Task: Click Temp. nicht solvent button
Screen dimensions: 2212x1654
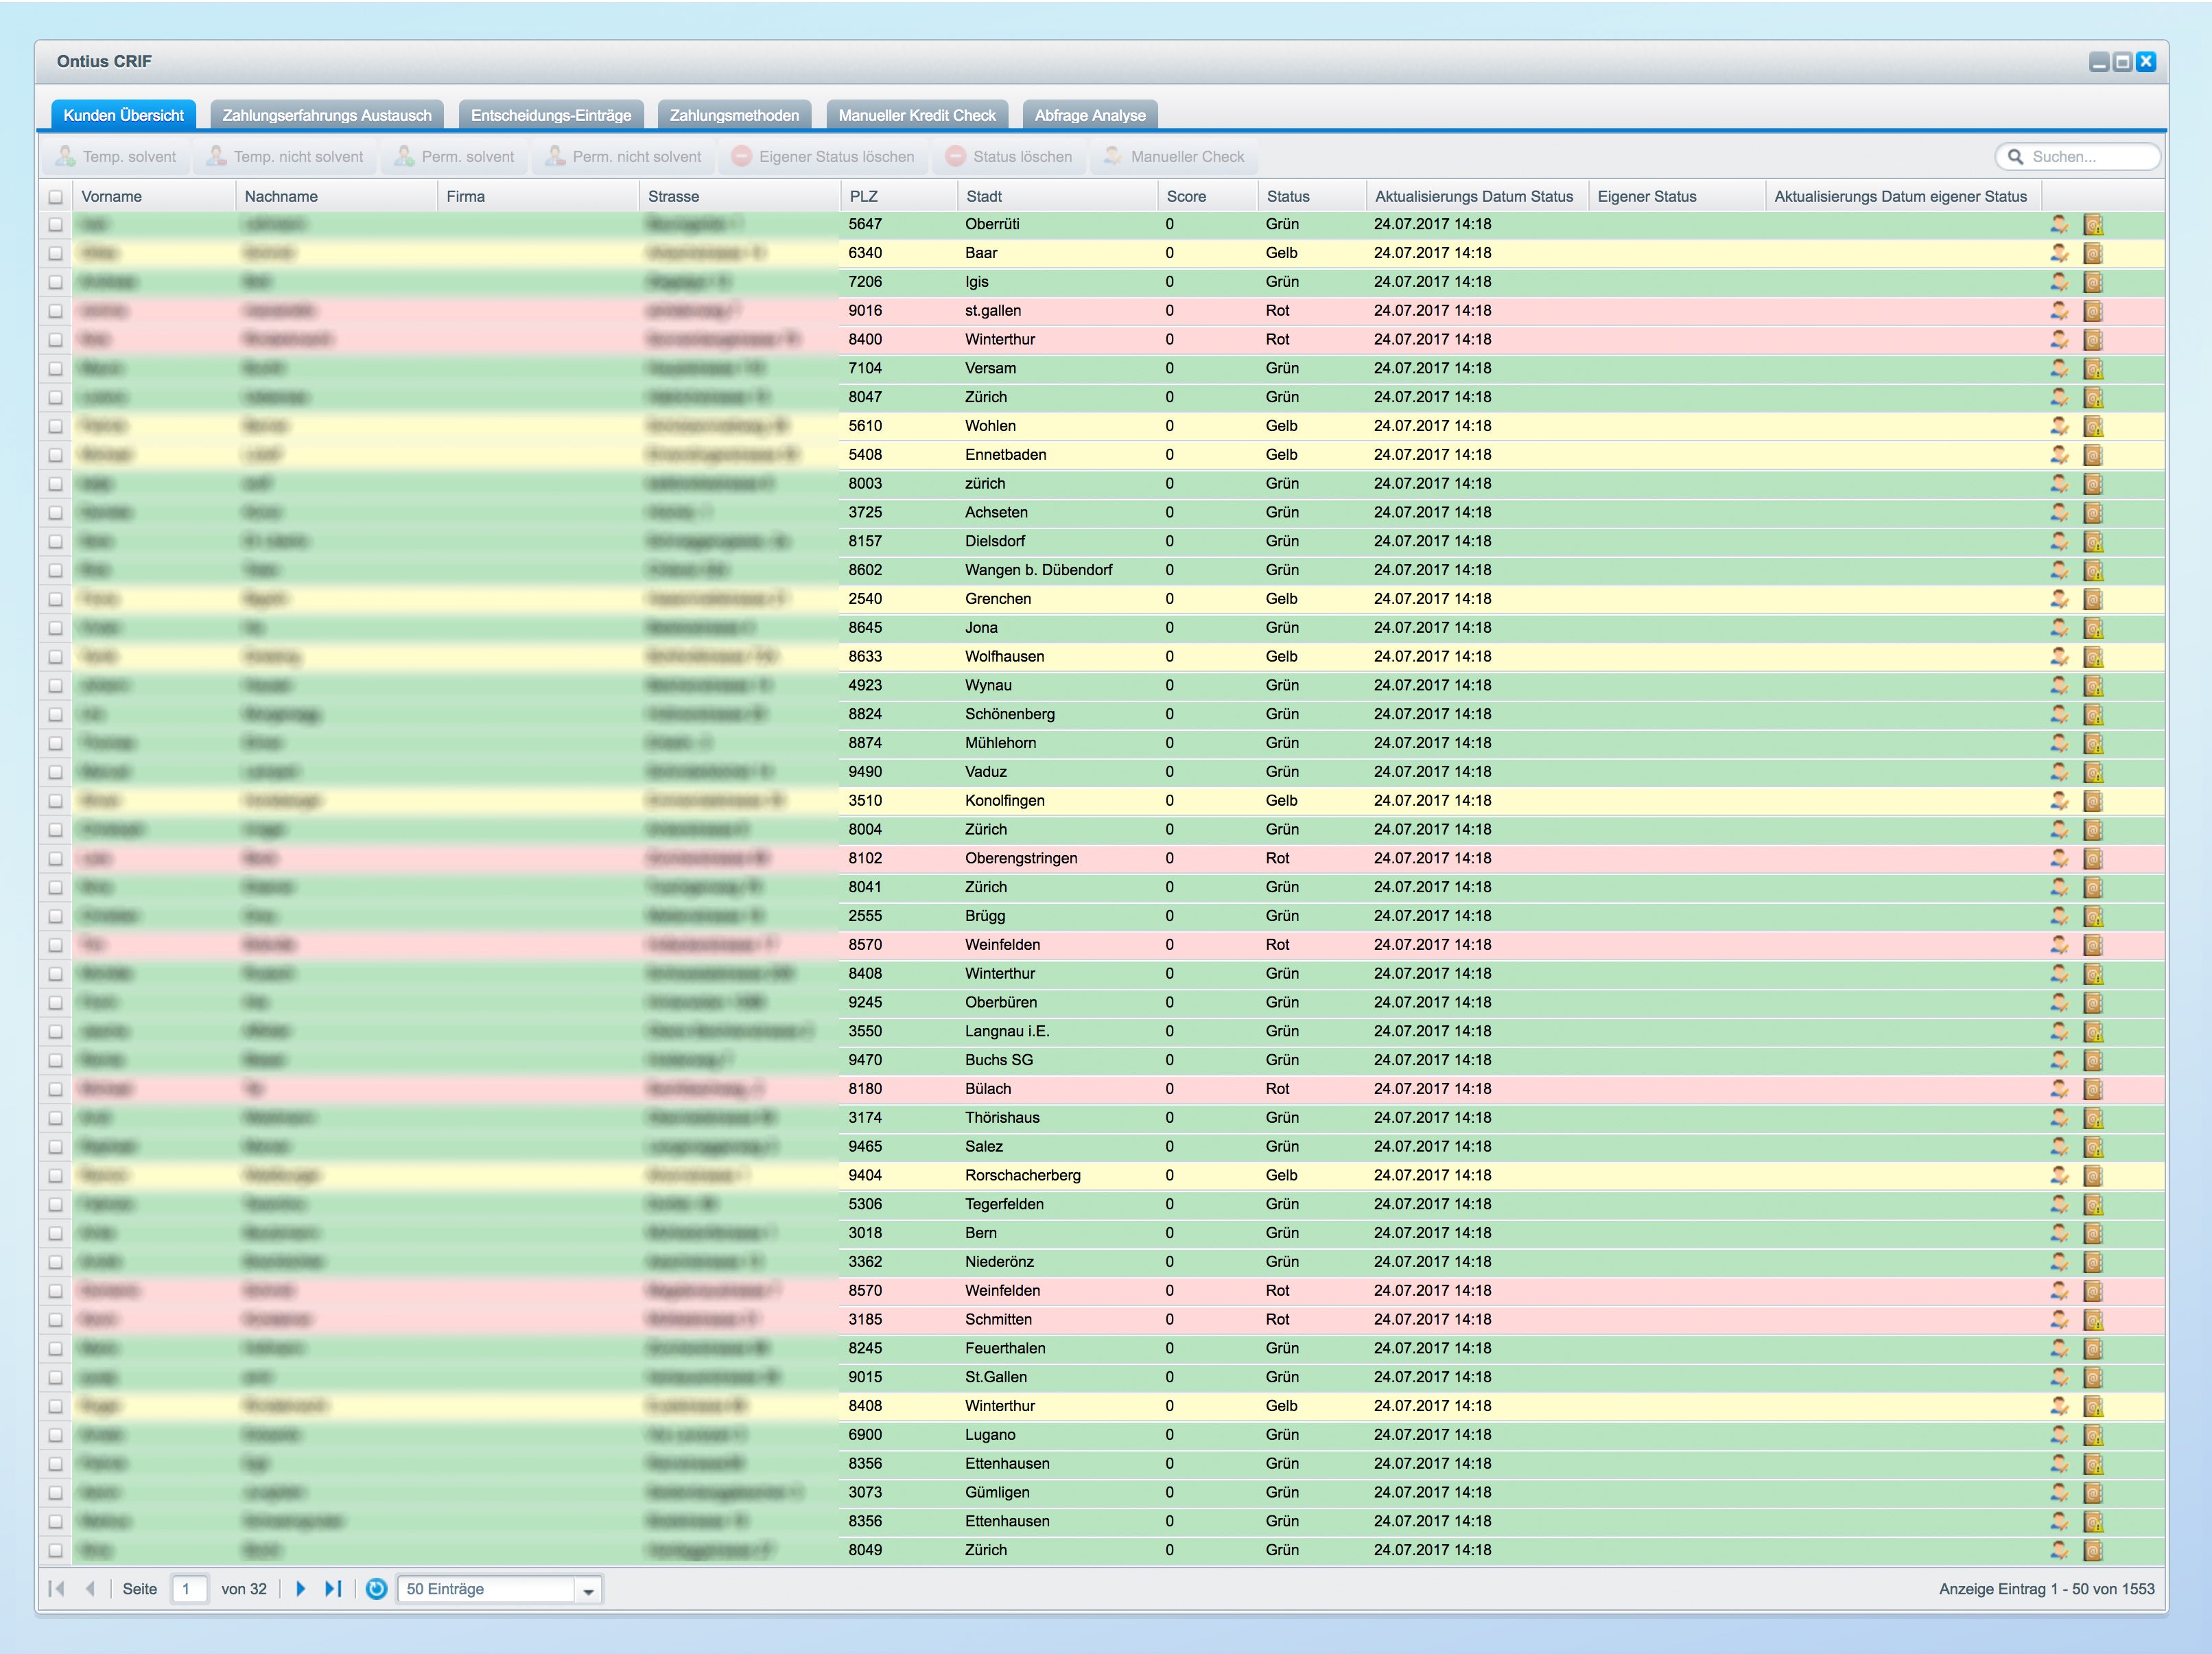Action: (x=285, y=157)
